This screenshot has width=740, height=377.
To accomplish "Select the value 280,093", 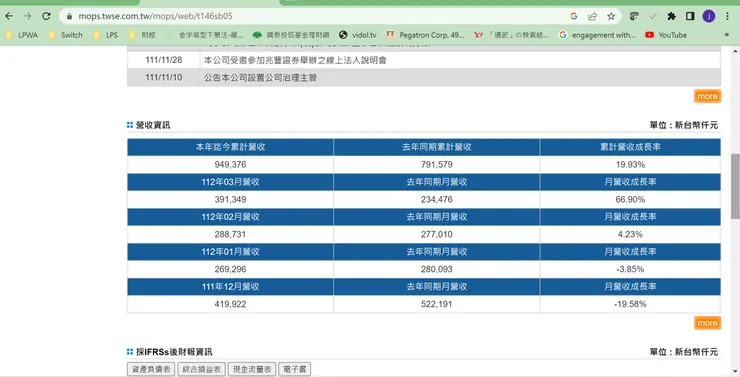I will pyautogui.click(x=437, y=269).
